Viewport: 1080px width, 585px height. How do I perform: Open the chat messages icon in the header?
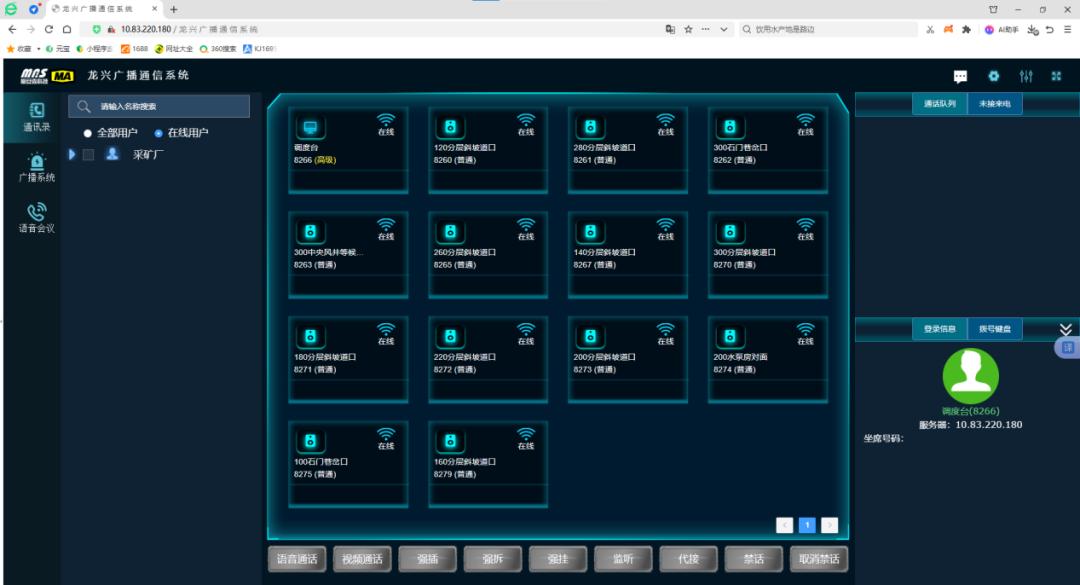point(960,76)
